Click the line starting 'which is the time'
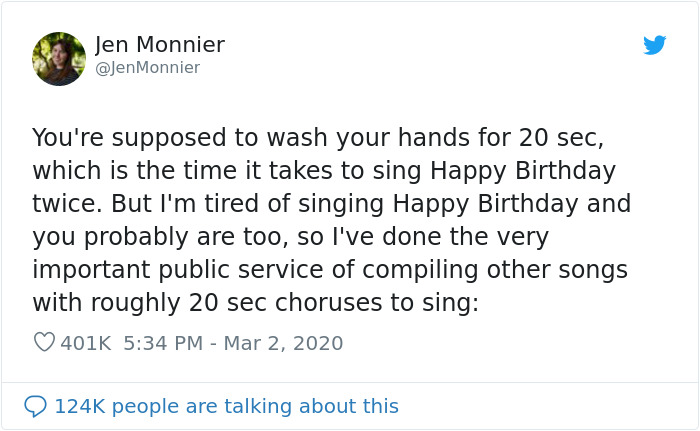 pos(323,170)
